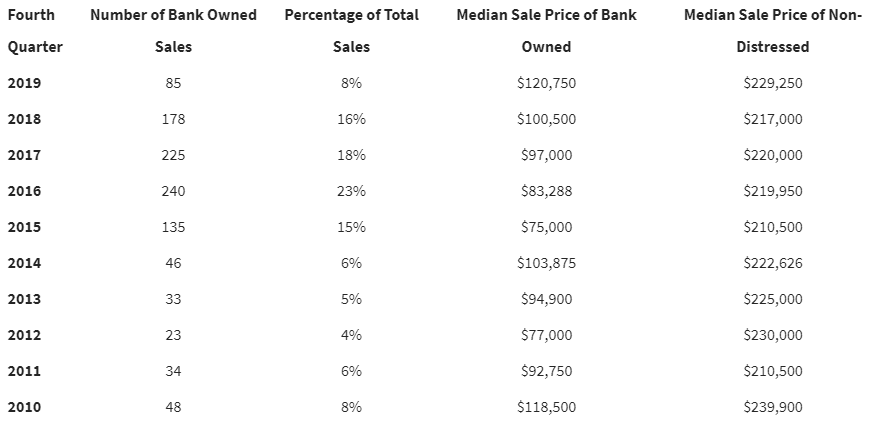This screenshot has height=422, width=871.
Task: Select the 2019 row label
Action: (24, 83)
